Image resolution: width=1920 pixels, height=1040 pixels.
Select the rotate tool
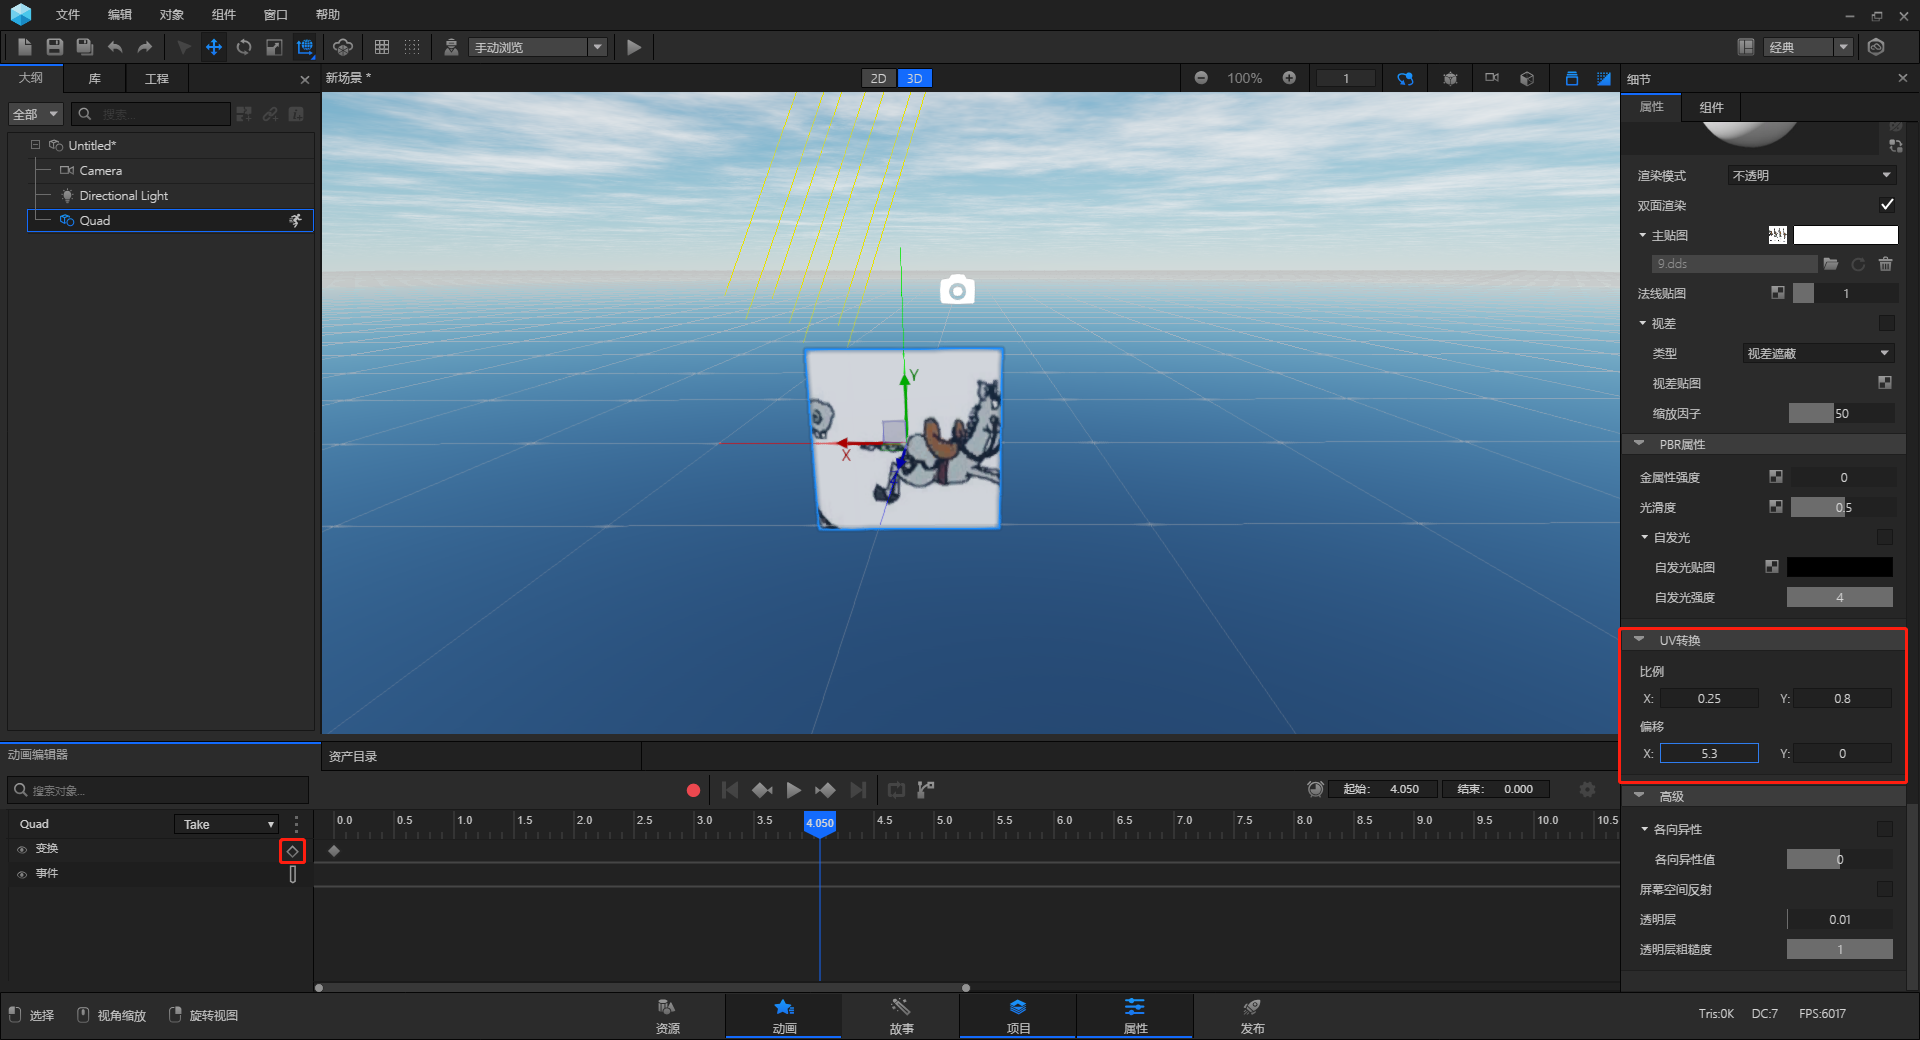click(x=244, y=47)
